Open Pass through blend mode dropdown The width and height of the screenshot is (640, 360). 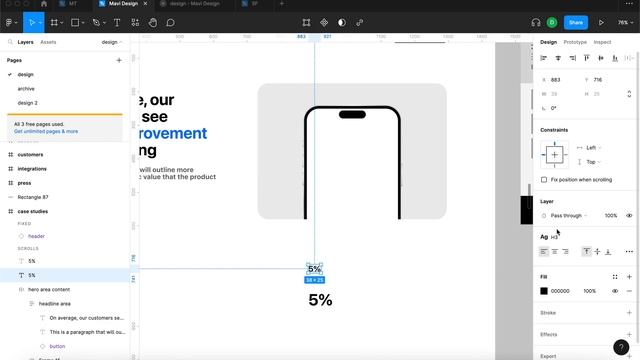coord(569,216)
